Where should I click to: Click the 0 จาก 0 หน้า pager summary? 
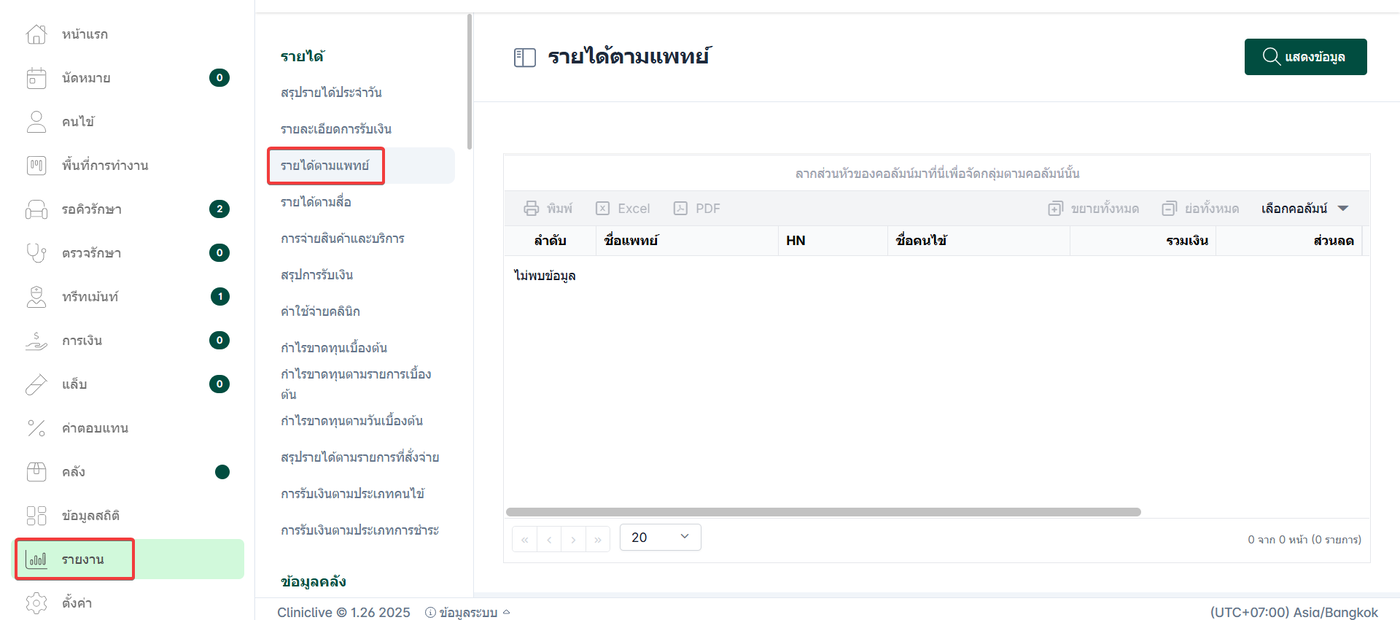click(x=1304, y=539)
